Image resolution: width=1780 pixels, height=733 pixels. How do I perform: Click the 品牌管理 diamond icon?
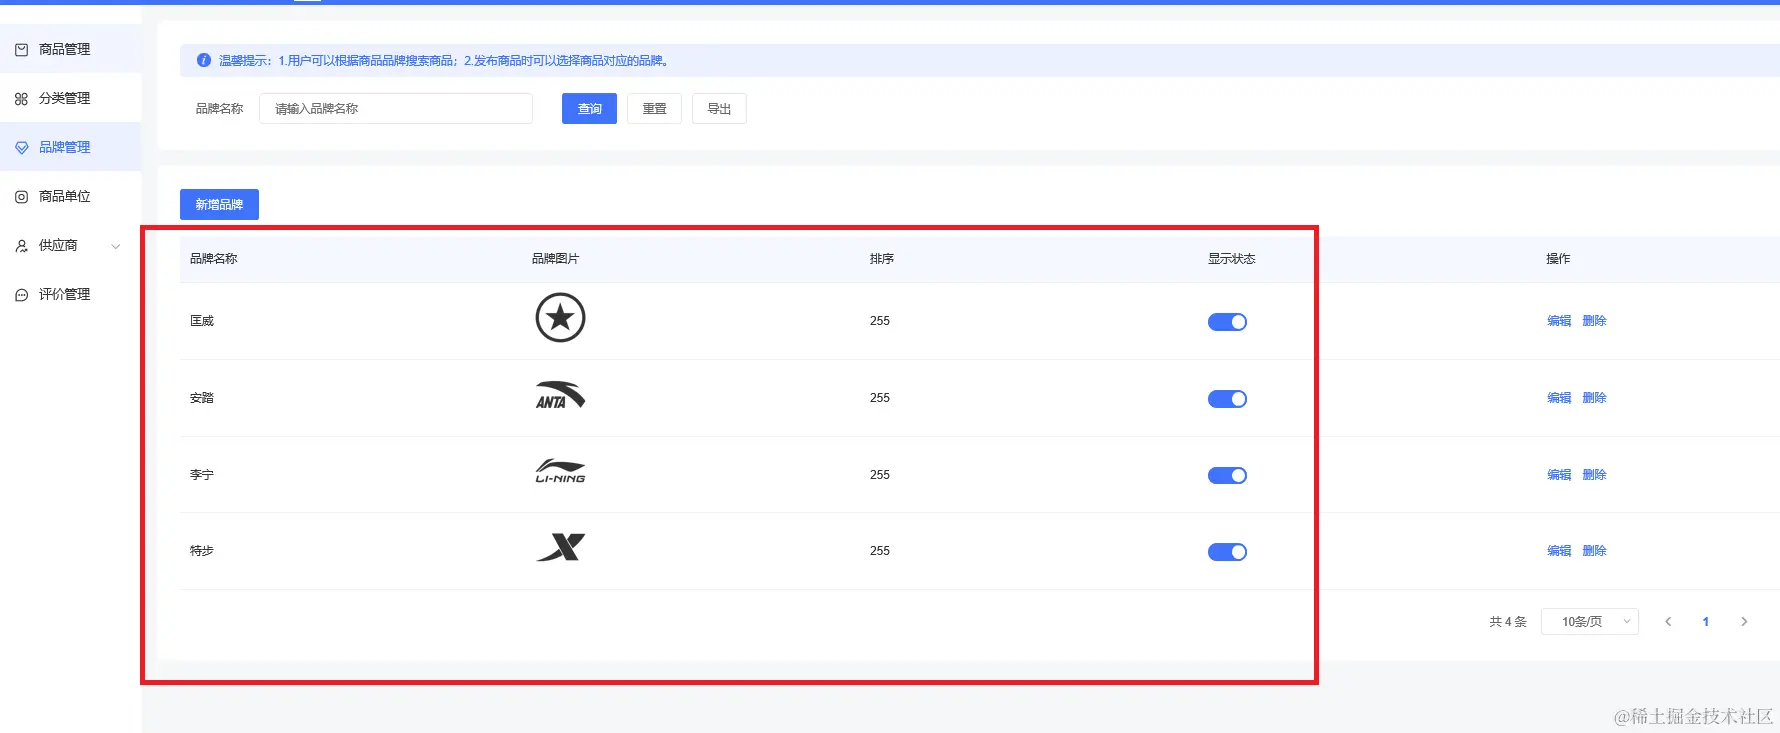[x=21, y=147]
